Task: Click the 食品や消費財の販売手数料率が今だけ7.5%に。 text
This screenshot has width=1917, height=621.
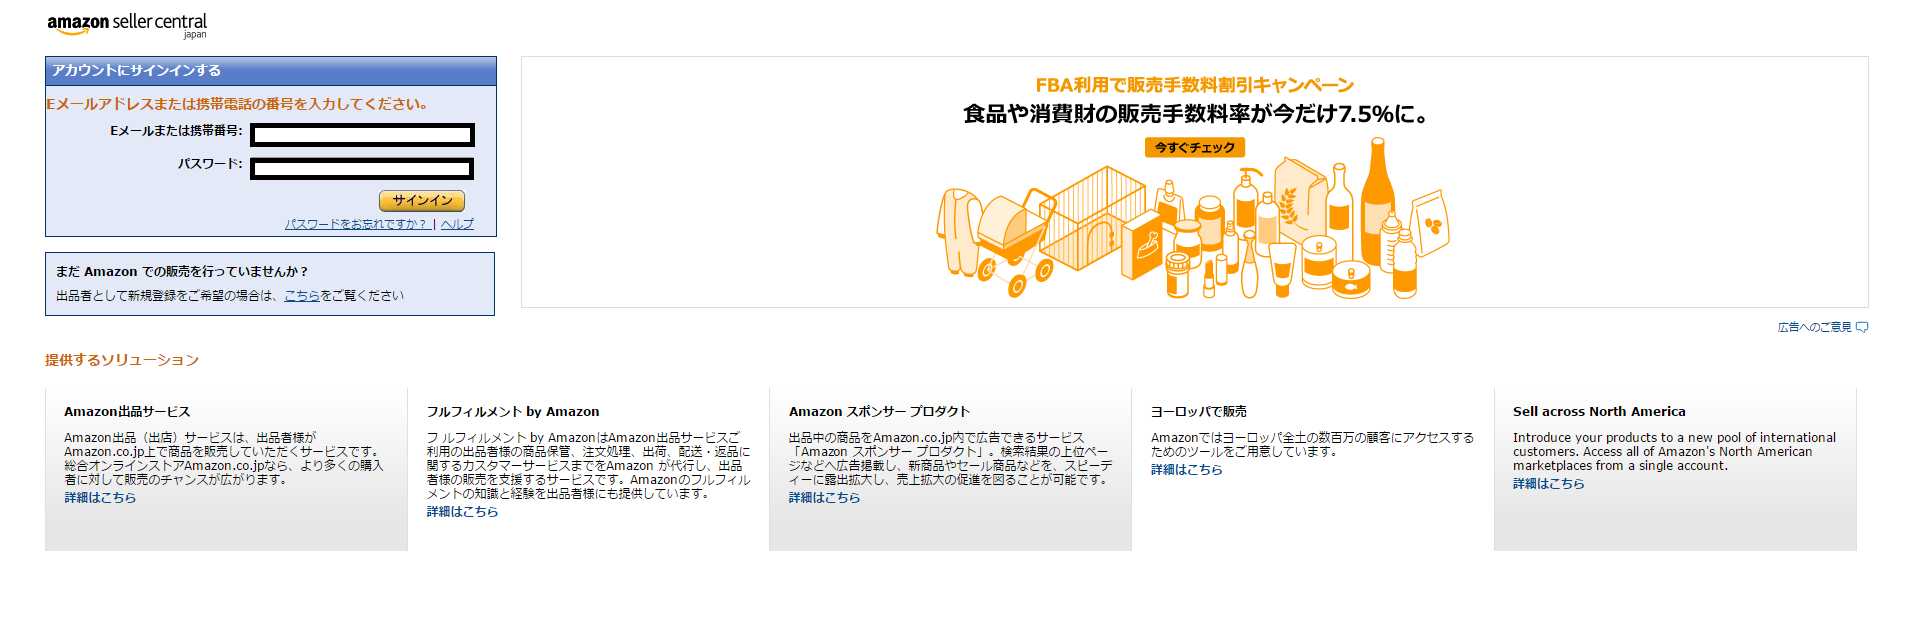Action: [x=1195, y=114]
